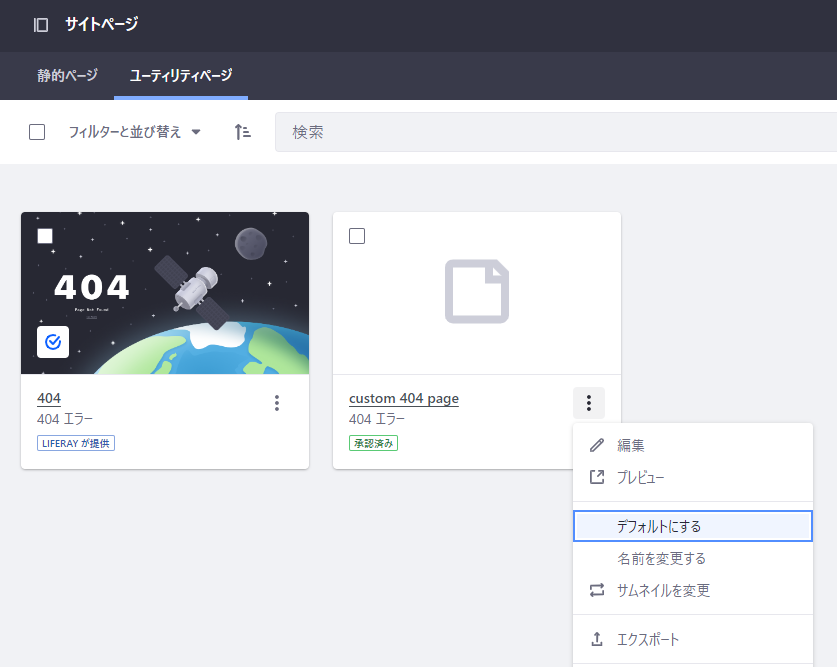Open actions menu for the 404 card
The image size is (837, 667).
click(x=277, y=403)
